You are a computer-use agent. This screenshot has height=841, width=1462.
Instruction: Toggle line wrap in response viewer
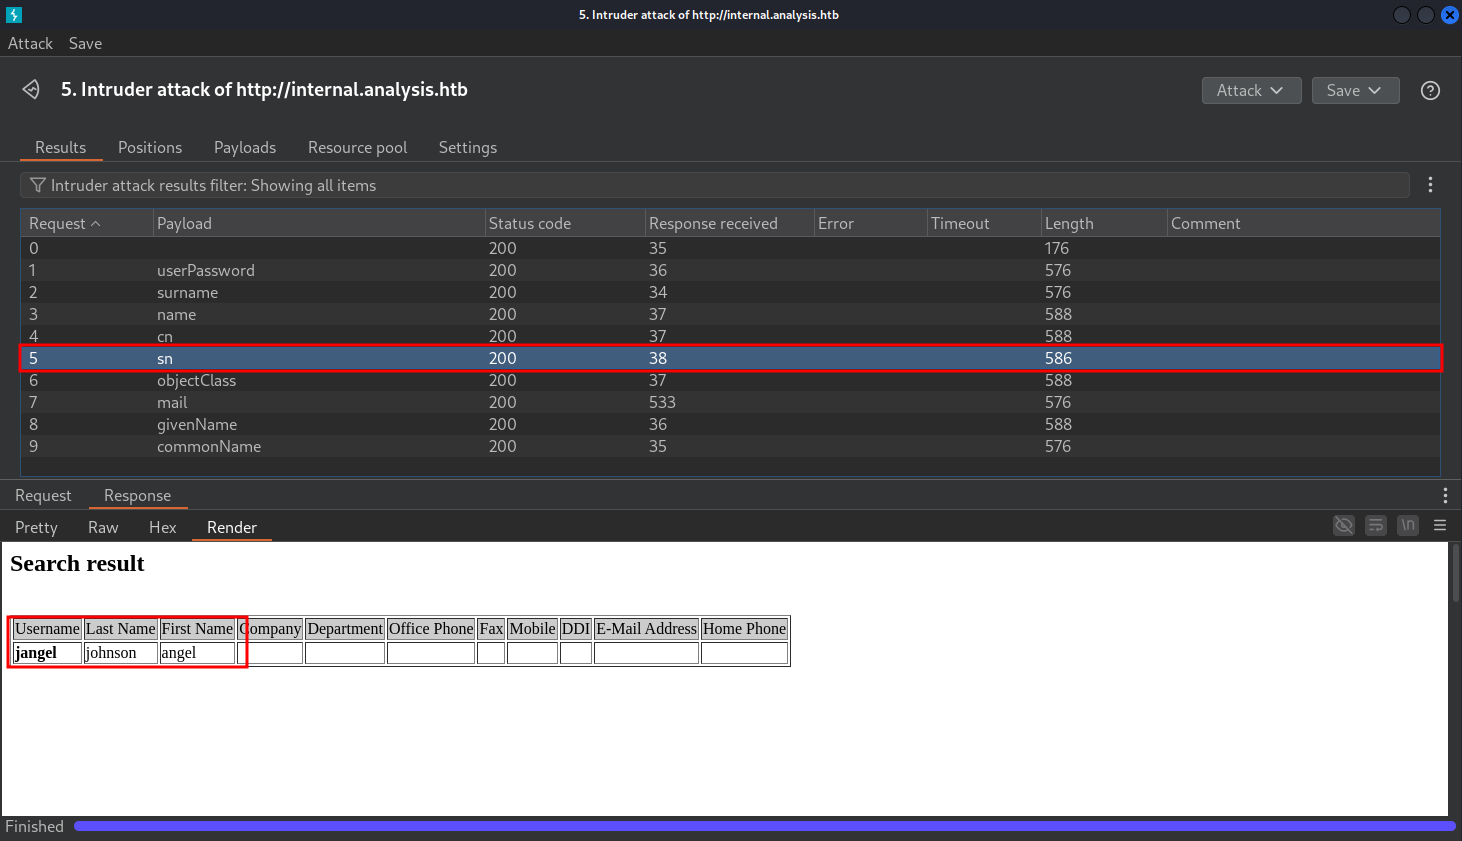pyautogui.click(x=1376, y=525)
